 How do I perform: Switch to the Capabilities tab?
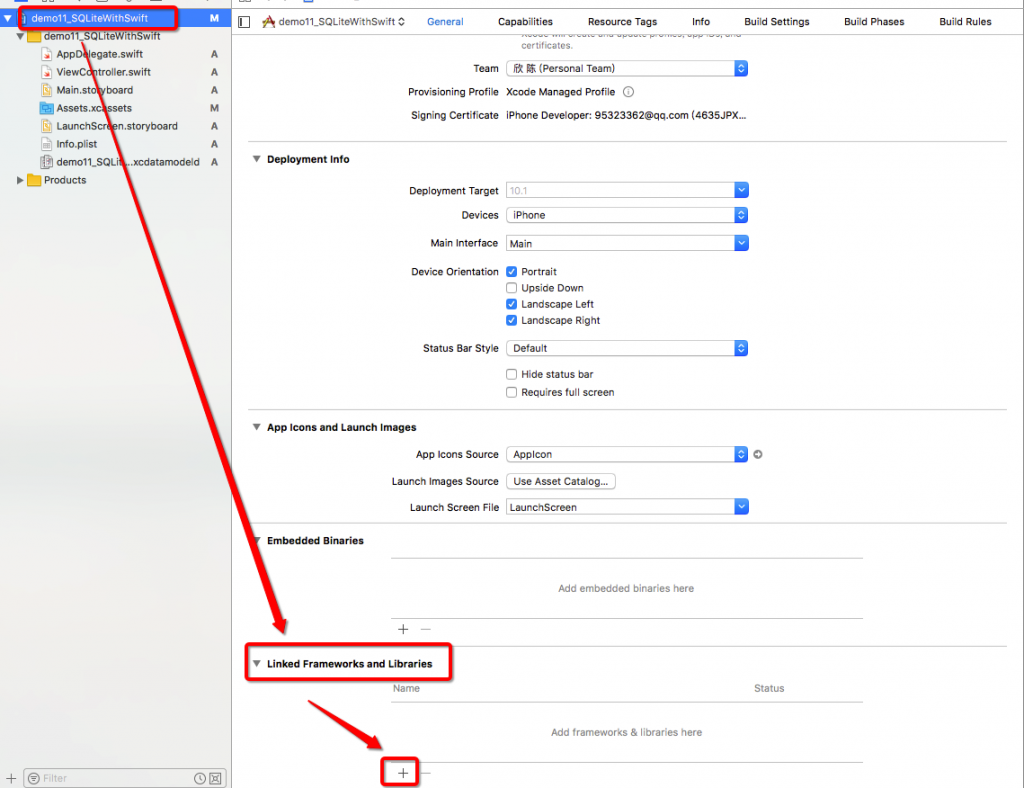click(x=525, y=22)
